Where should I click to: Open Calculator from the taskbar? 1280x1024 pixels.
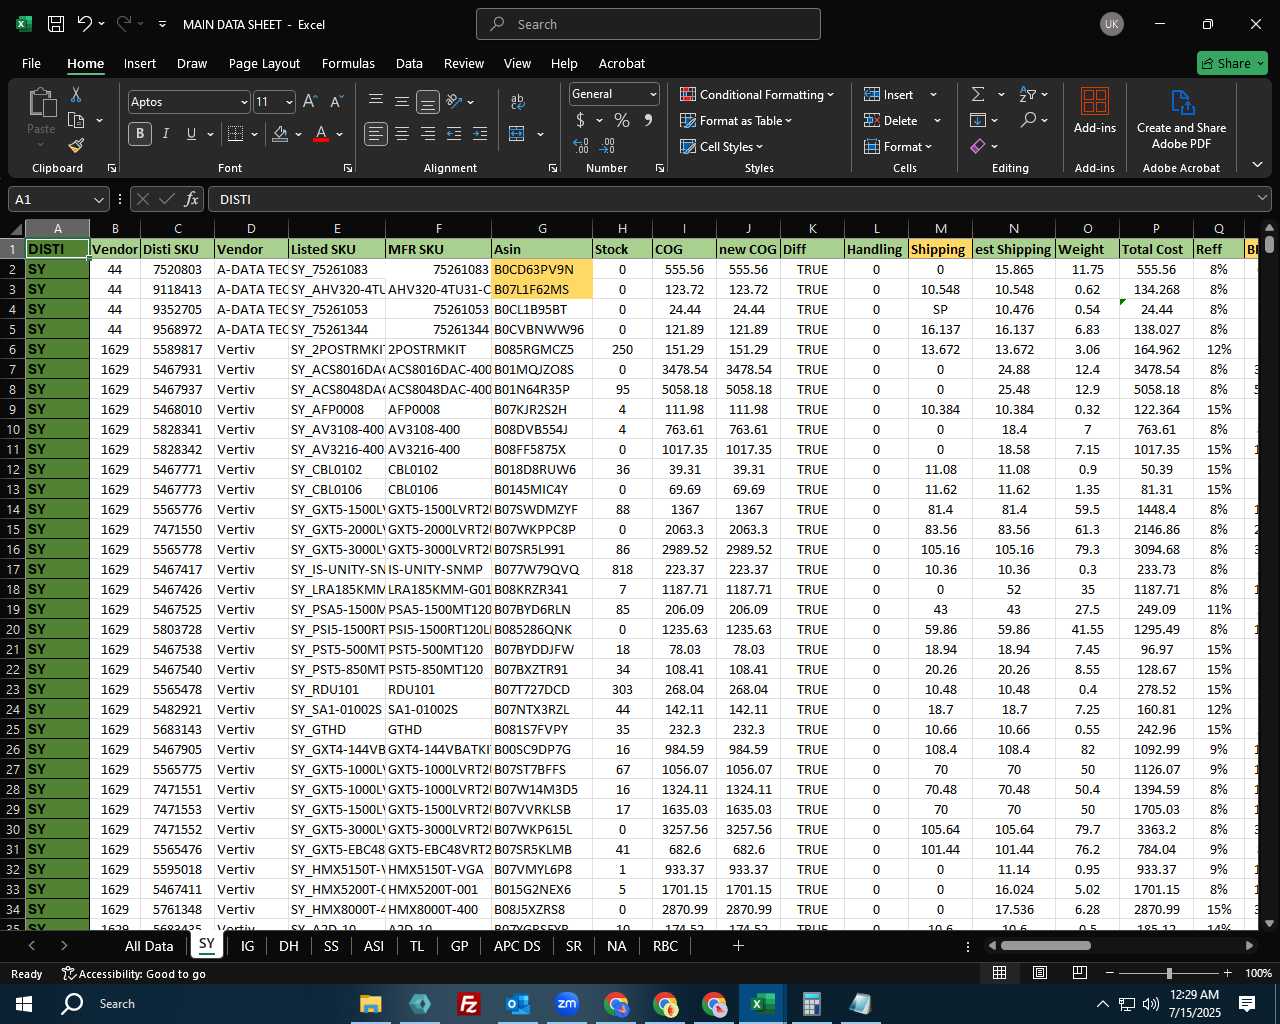pyautogui.click(x=811, y=1004)
